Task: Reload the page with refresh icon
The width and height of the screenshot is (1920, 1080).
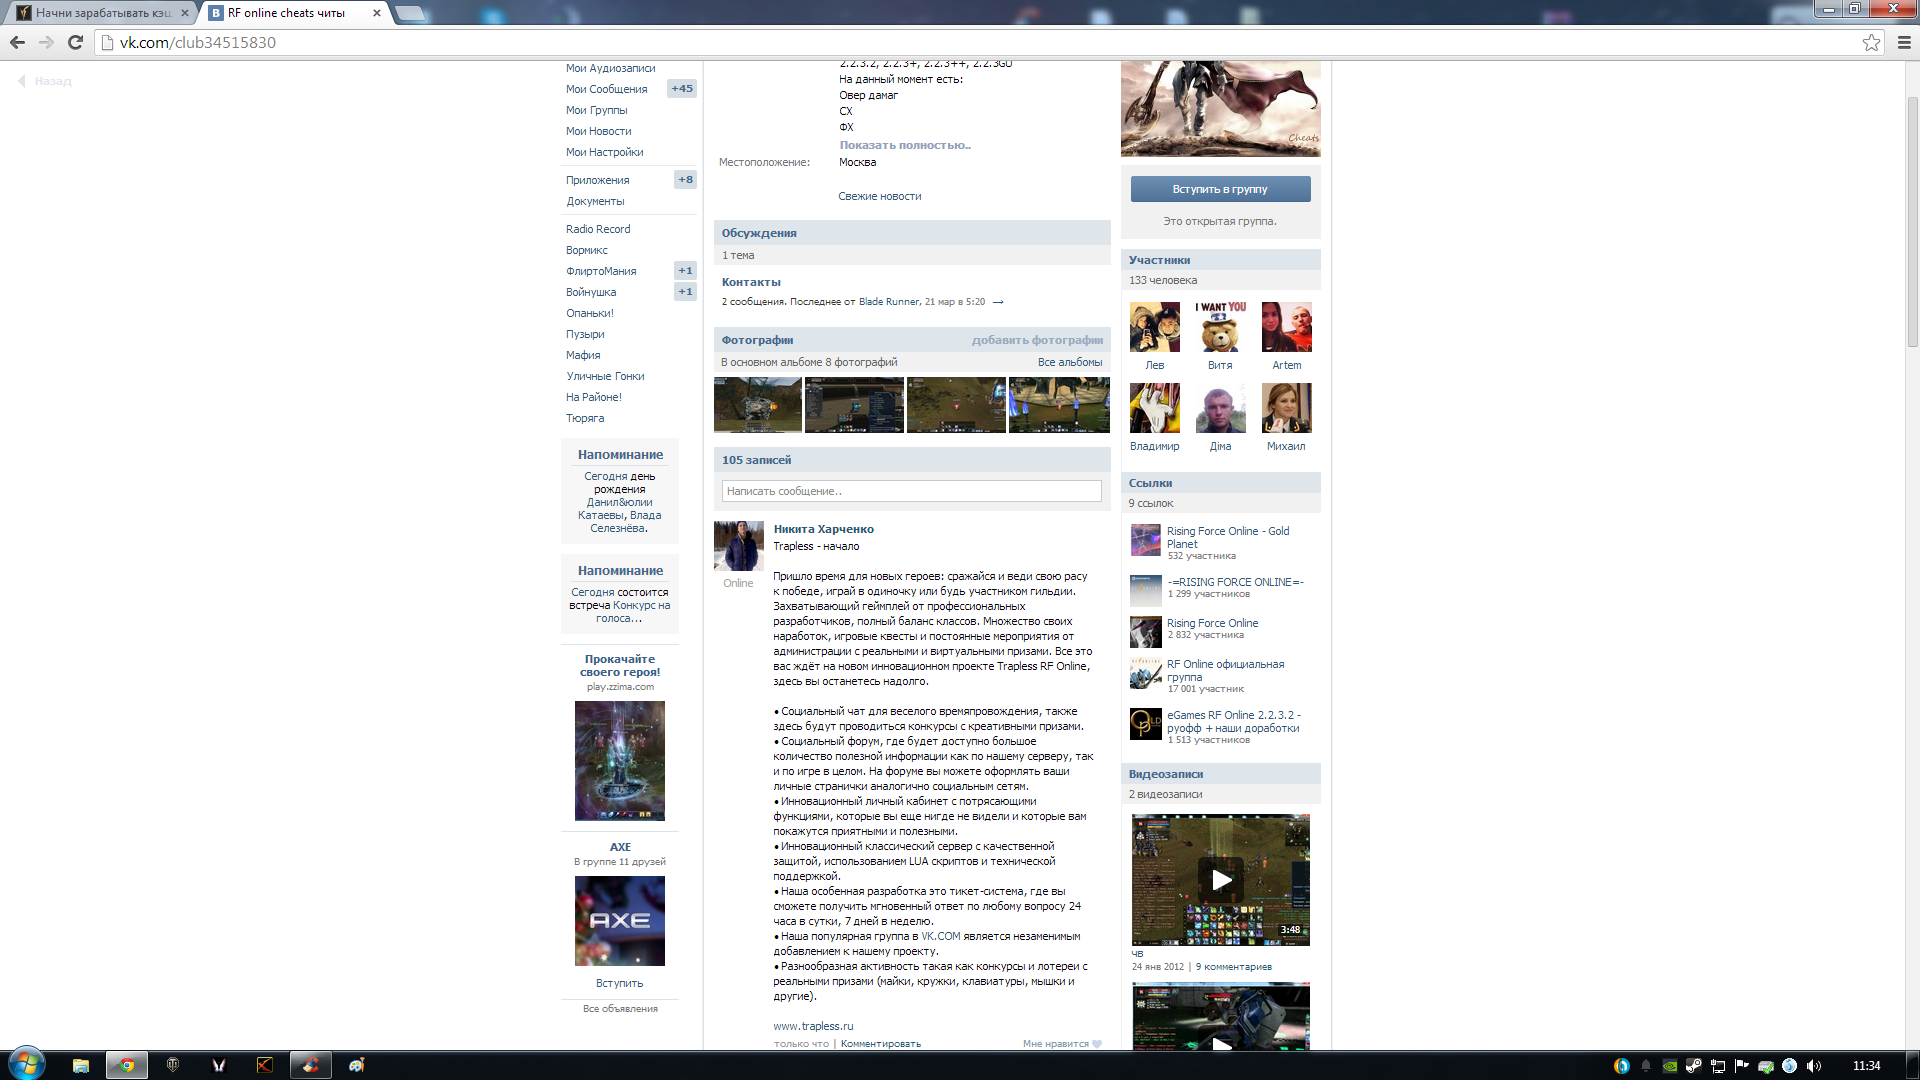Action: tap(75, 42)
